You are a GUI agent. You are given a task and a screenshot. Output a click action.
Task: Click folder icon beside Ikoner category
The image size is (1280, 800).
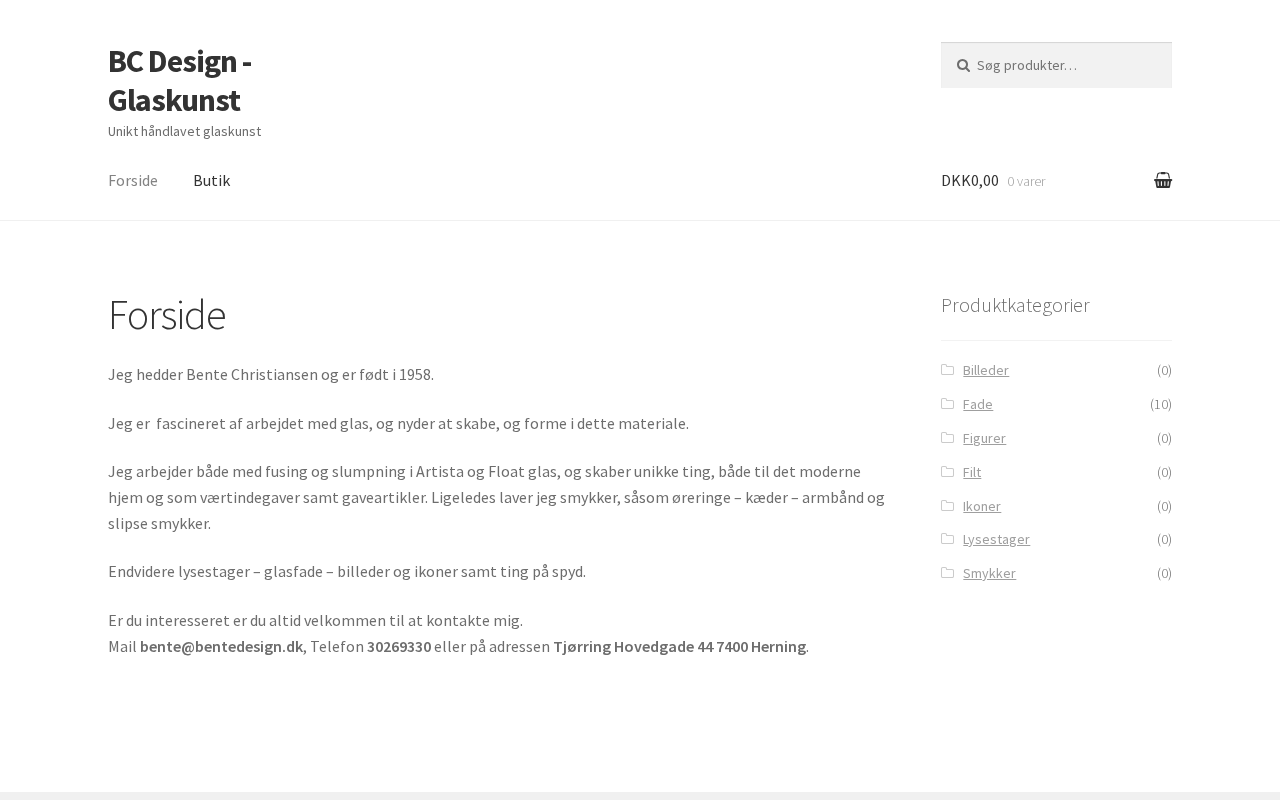(947, 506)
